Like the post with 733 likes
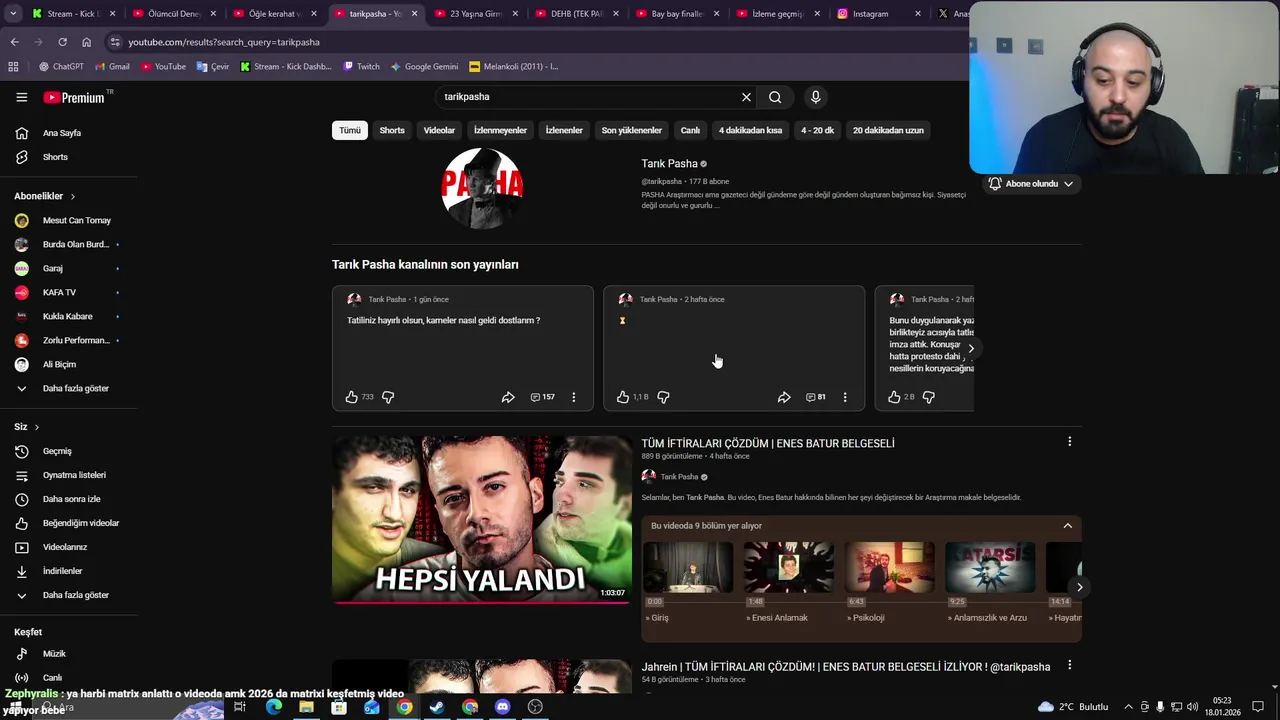Viewport: 1280px width, 720px height. point(351,397)
